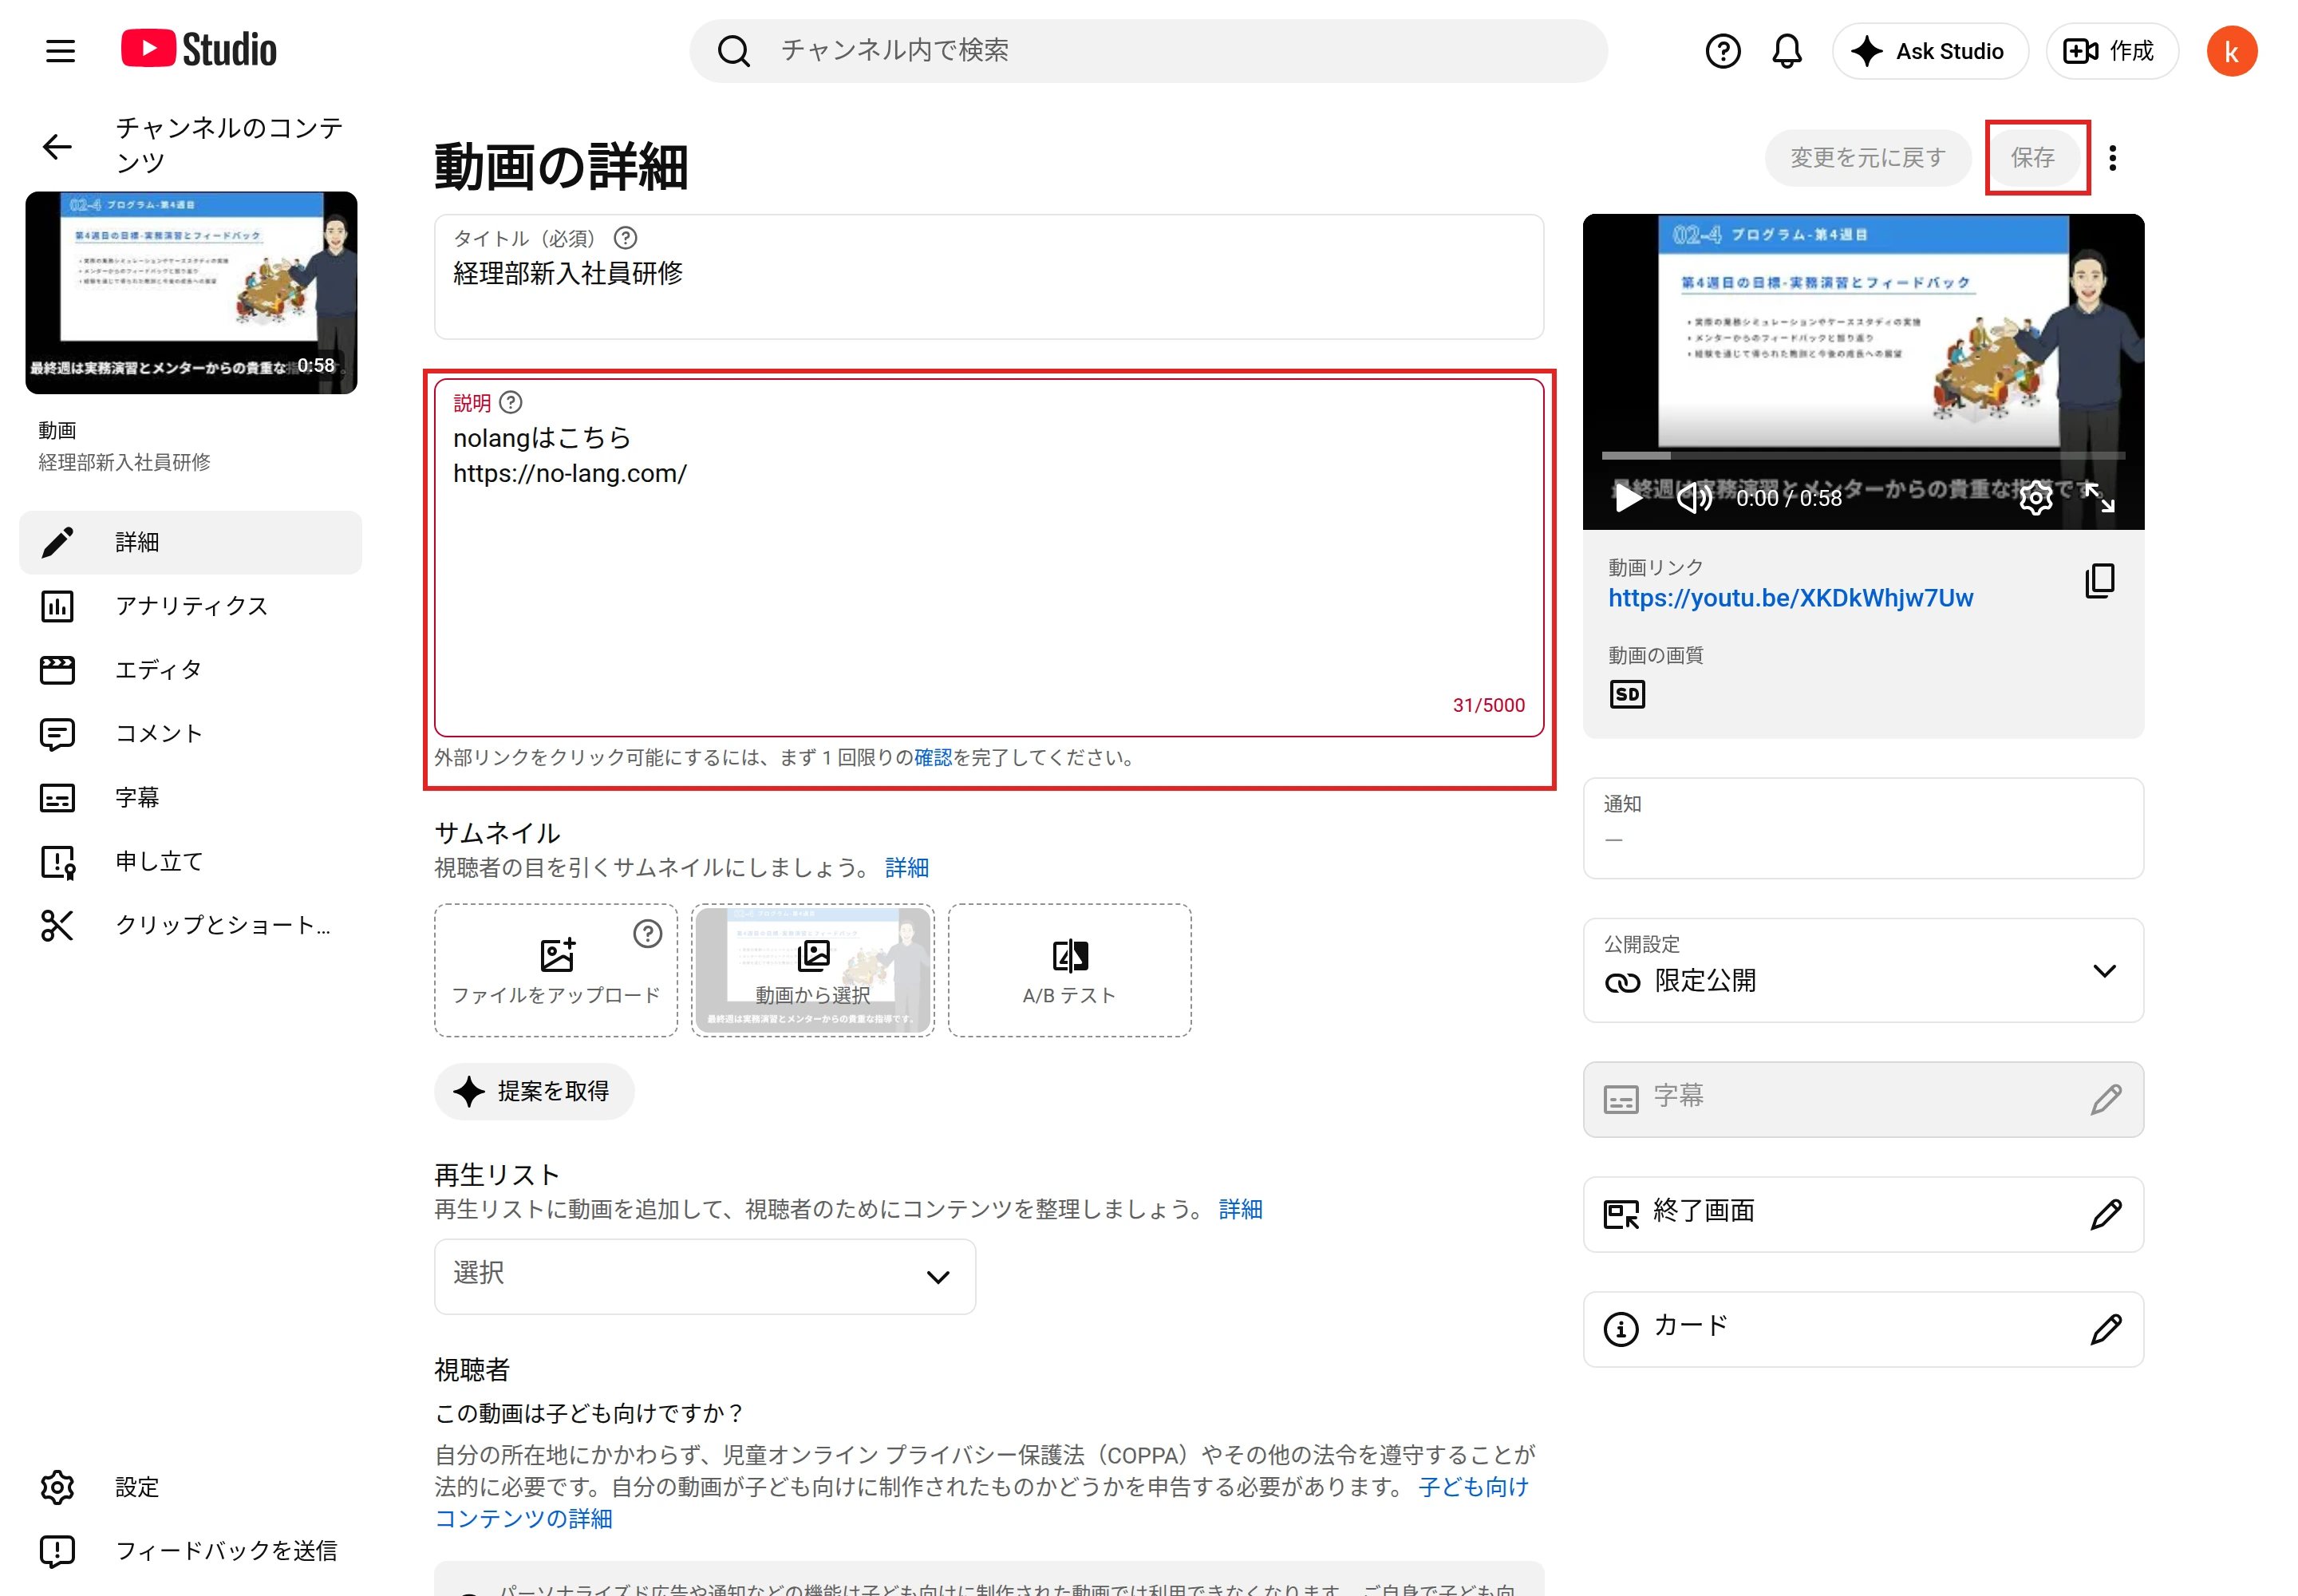Viewport: 2298px width, 1596px height.
Task: Click the YouTube Studio logo
Action: tap(199, 49)
